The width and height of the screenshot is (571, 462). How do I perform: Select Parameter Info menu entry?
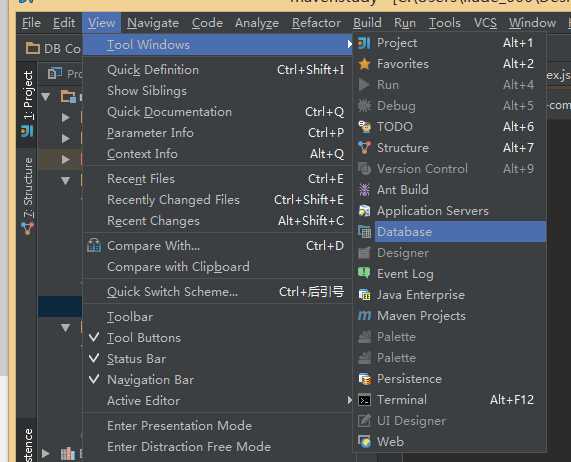click(x=218, y=133)
